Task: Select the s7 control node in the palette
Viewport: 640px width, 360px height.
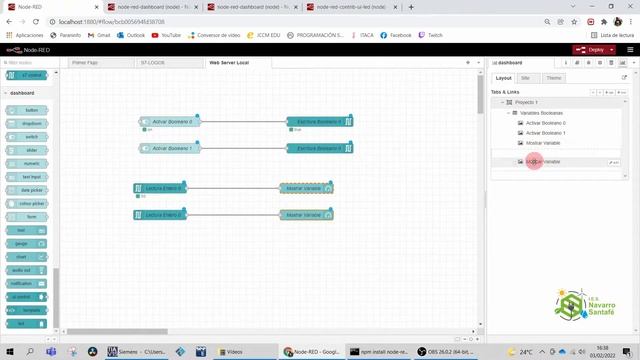Action: pyautogui.click(x=27, y=75)
